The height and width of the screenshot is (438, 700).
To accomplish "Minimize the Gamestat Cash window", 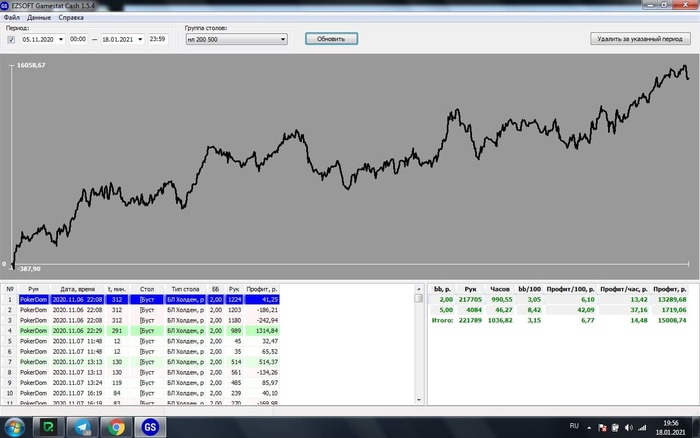I will click(x=650, y=5).
